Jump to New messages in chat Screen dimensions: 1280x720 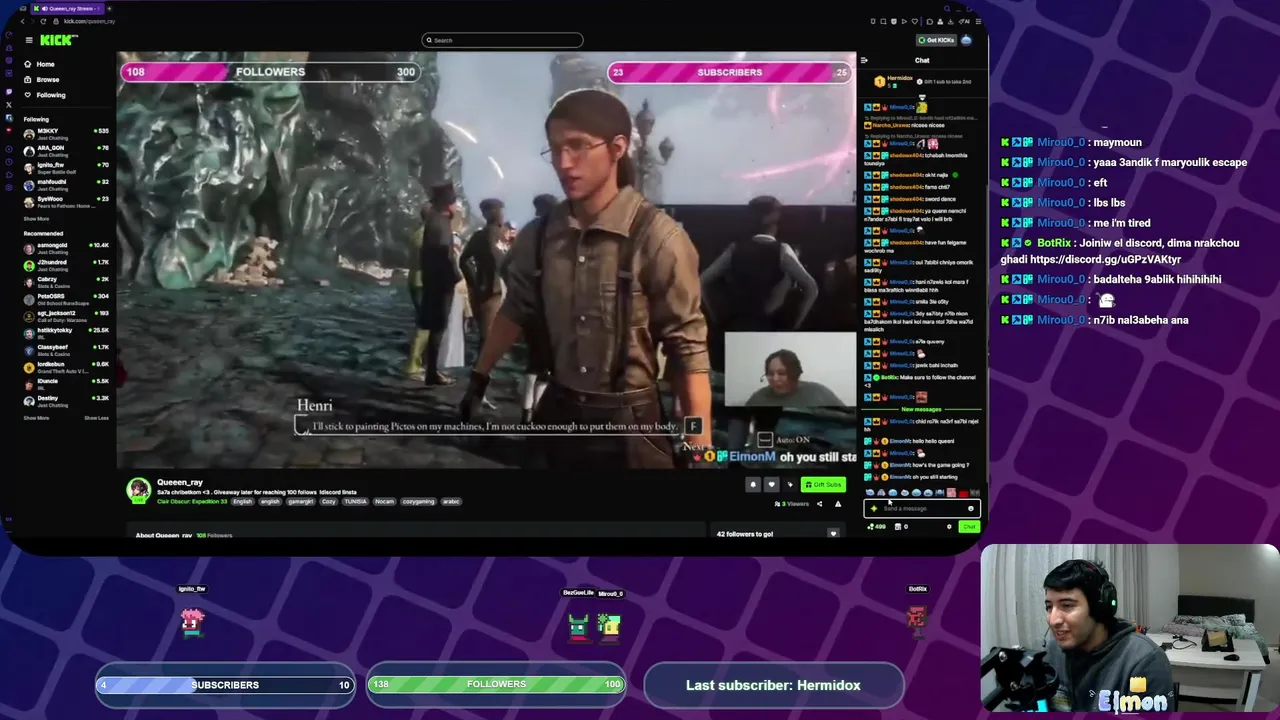coord(921,409)
